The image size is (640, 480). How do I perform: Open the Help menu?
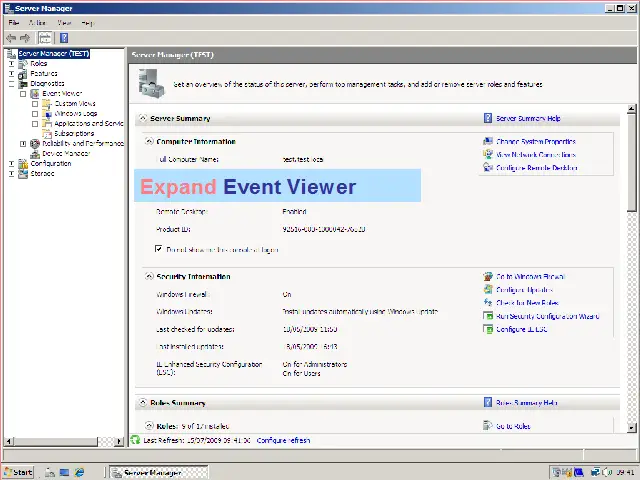click(87, 23)
